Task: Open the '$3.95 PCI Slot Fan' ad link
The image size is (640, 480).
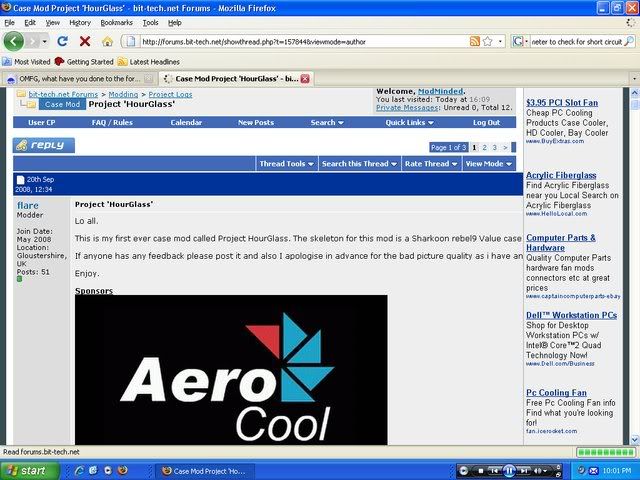Action: pos(562,103)
